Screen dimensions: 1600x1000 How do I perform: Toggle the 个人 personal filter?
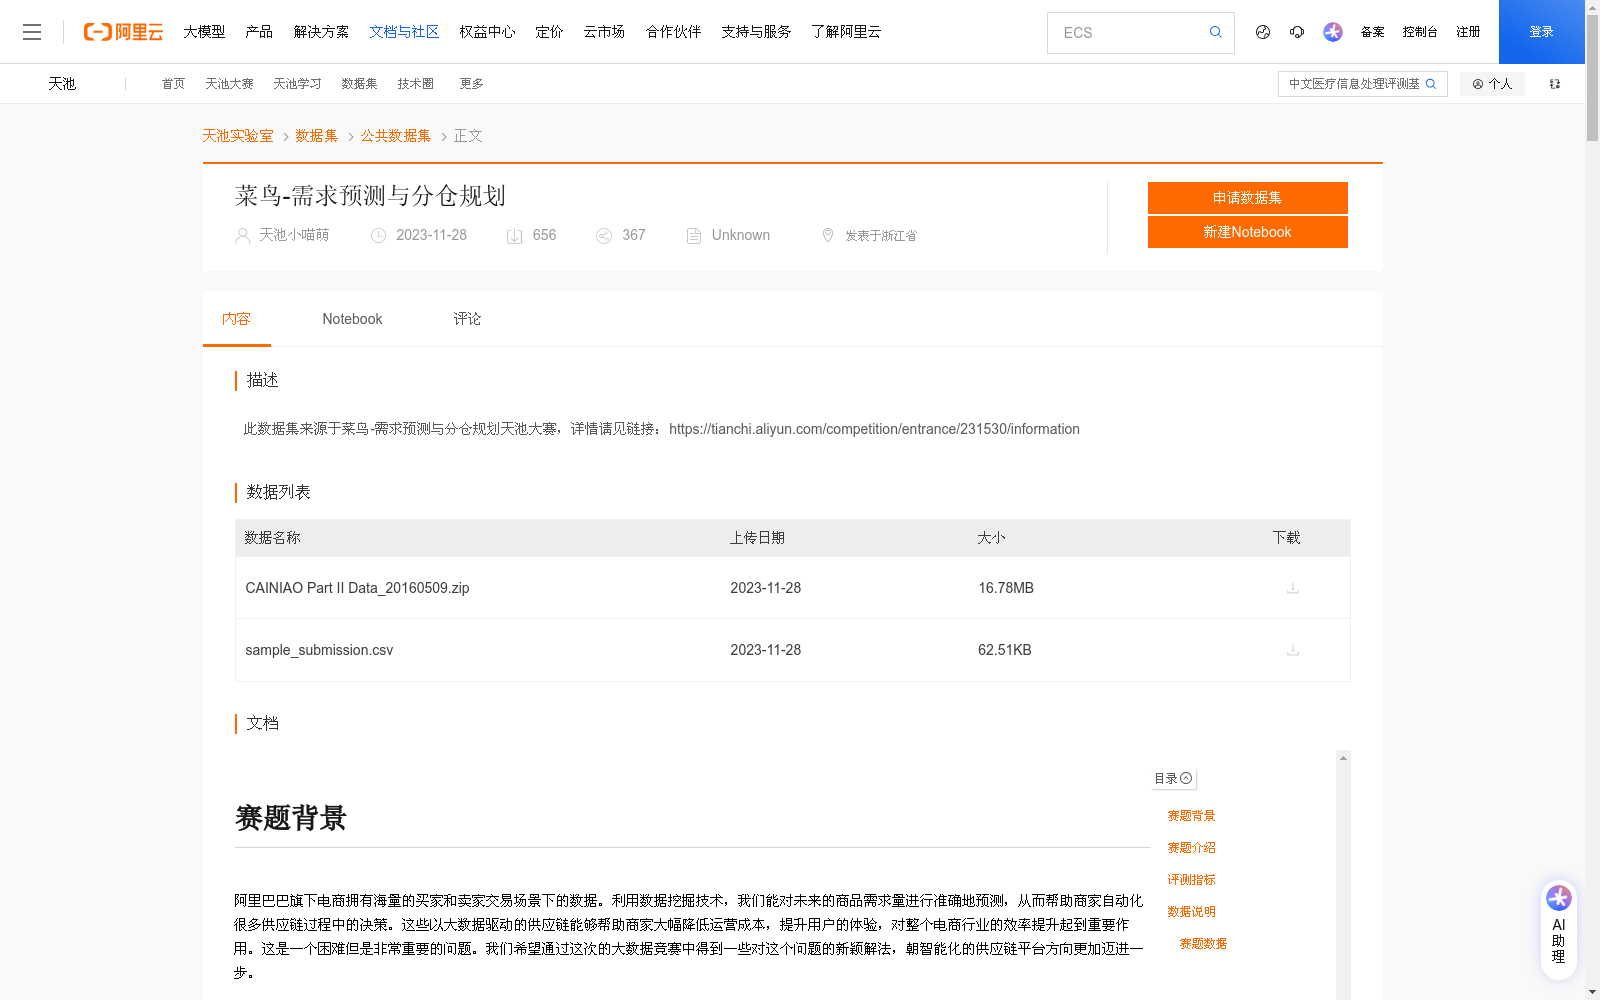1492,84
